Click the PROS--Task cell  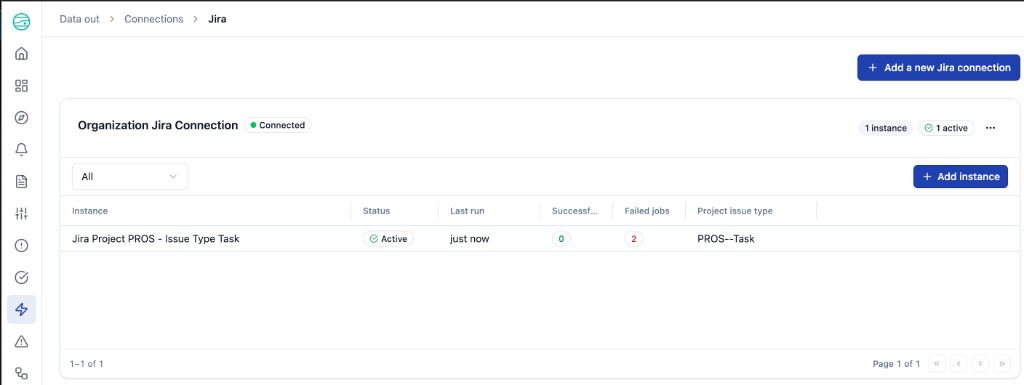(x=726, y=239)
